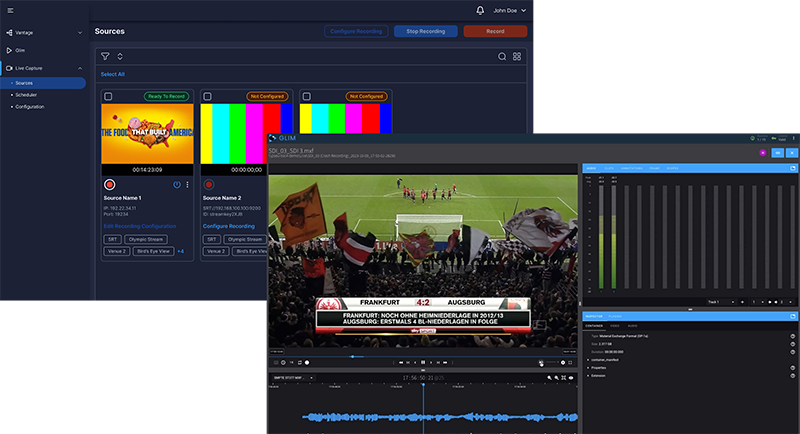Open the John Doe user dropdown

tap(509, 10)
